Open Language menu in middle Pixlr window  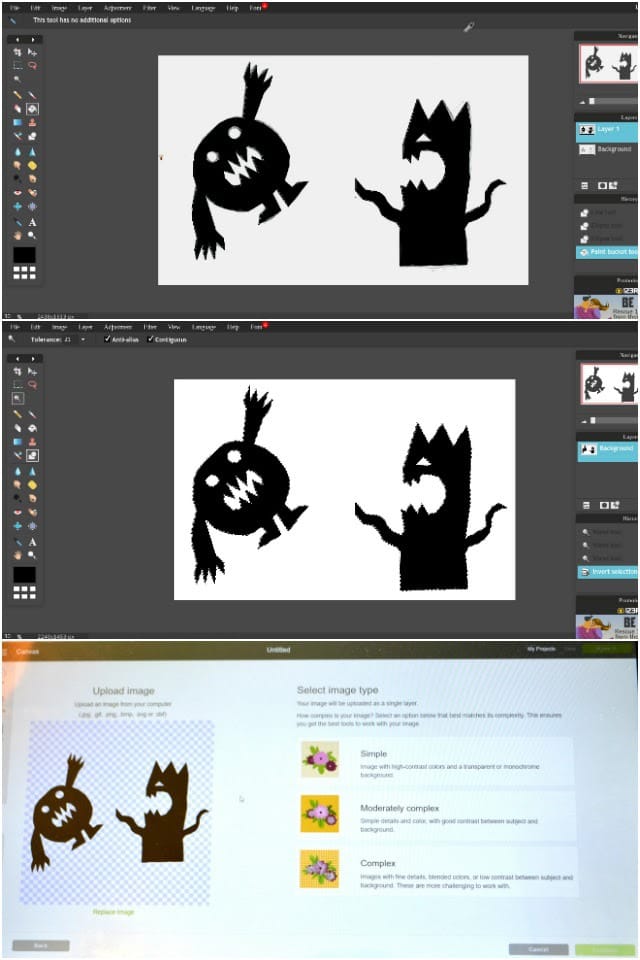click(203, 327)
